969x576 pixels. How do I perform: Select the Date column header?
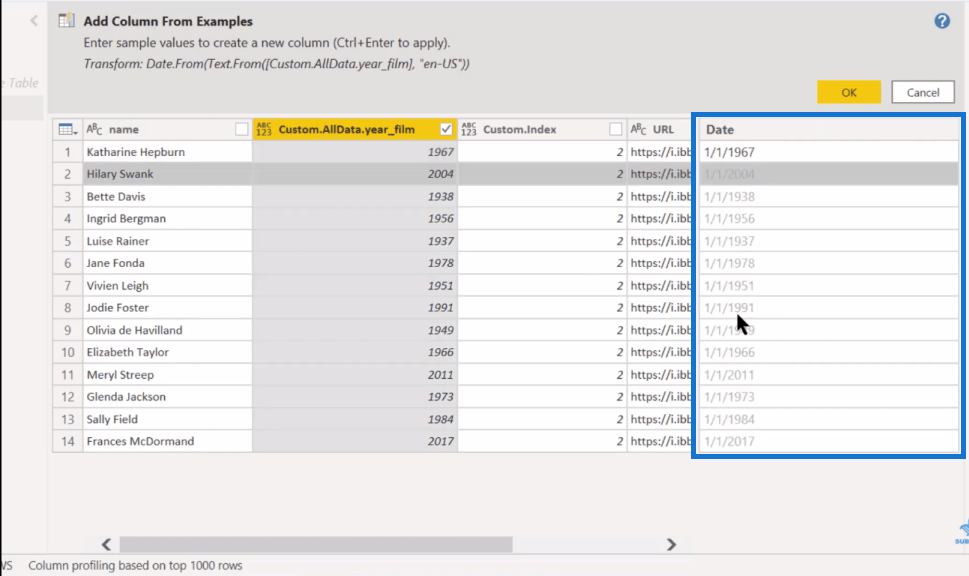click(x=829, y=129)
